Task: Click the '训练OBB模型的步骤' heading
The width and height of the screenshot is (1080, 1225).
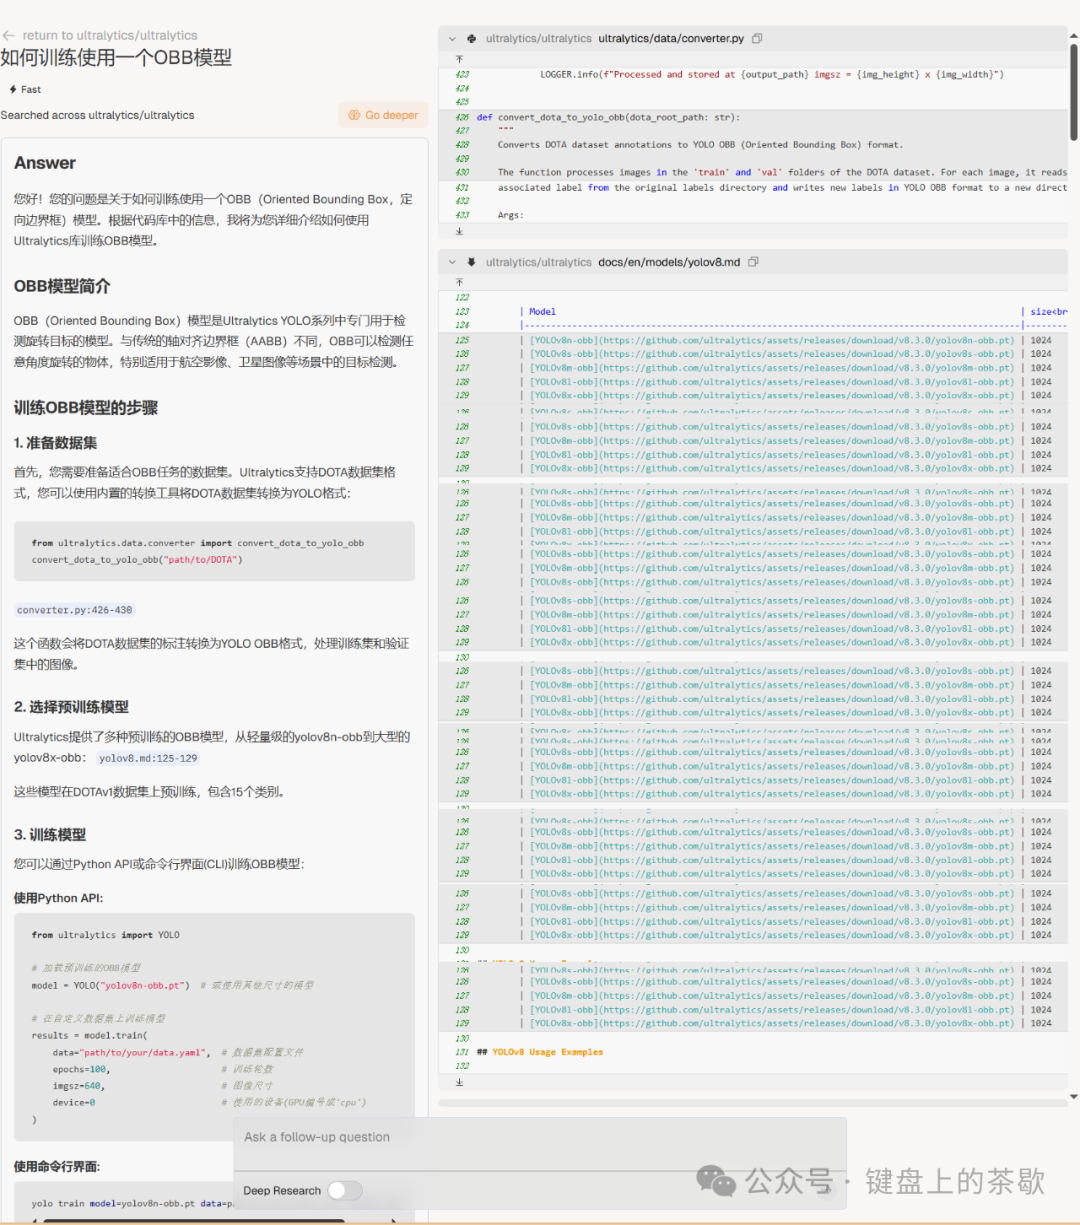Action: point(86,408)
